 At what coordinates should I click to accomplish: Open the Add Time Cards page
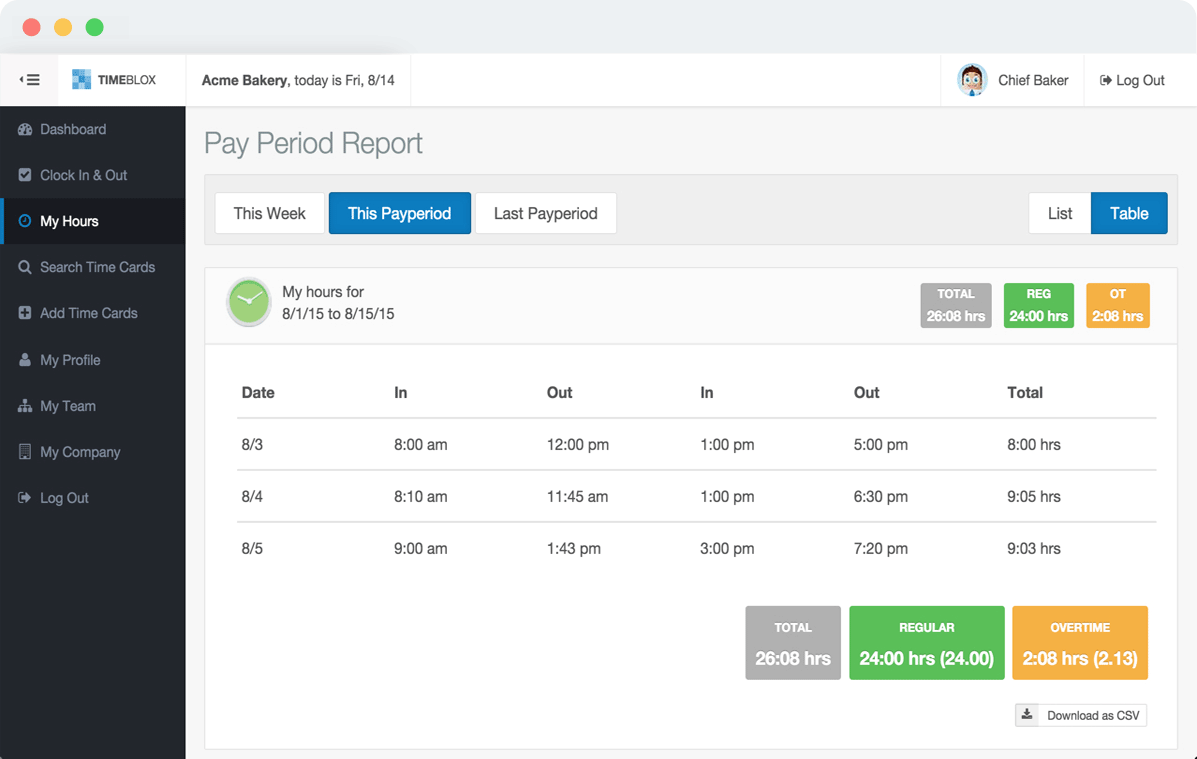[x=88, y=313]
